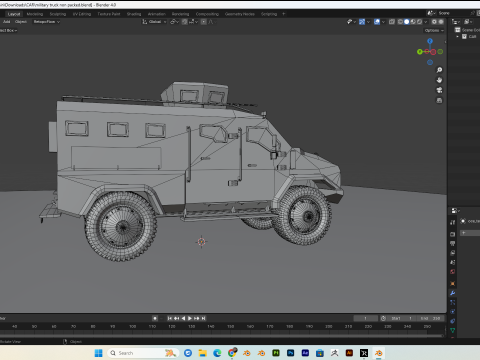The width and height of the screenshot is (480, 360).
Task: Click the taskbar Search box
Action: tap(143, 353)
